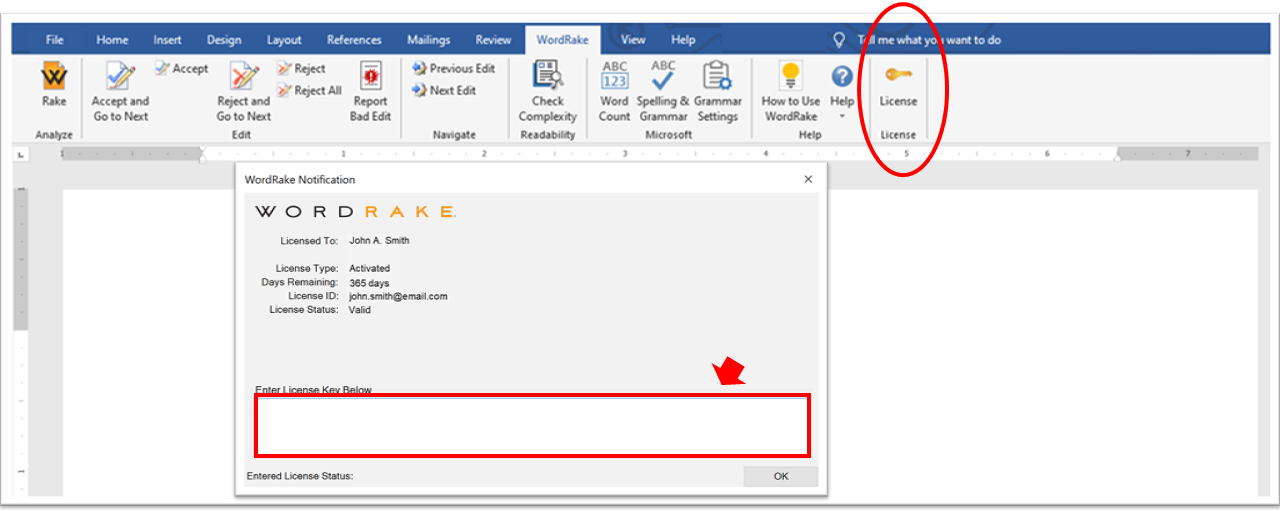
Task: Open Check Complexity readability tool
Action: (547, 92)
